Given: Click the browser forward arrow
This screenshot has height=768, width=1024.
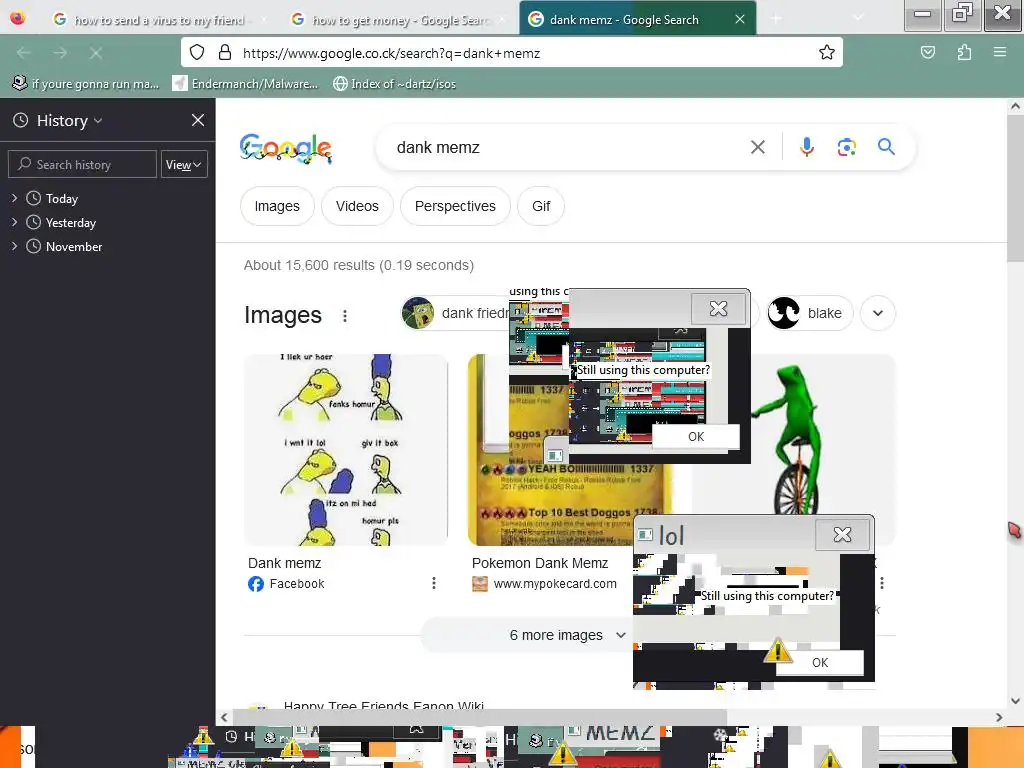Looking at the screenshot, I should point(60,53).
